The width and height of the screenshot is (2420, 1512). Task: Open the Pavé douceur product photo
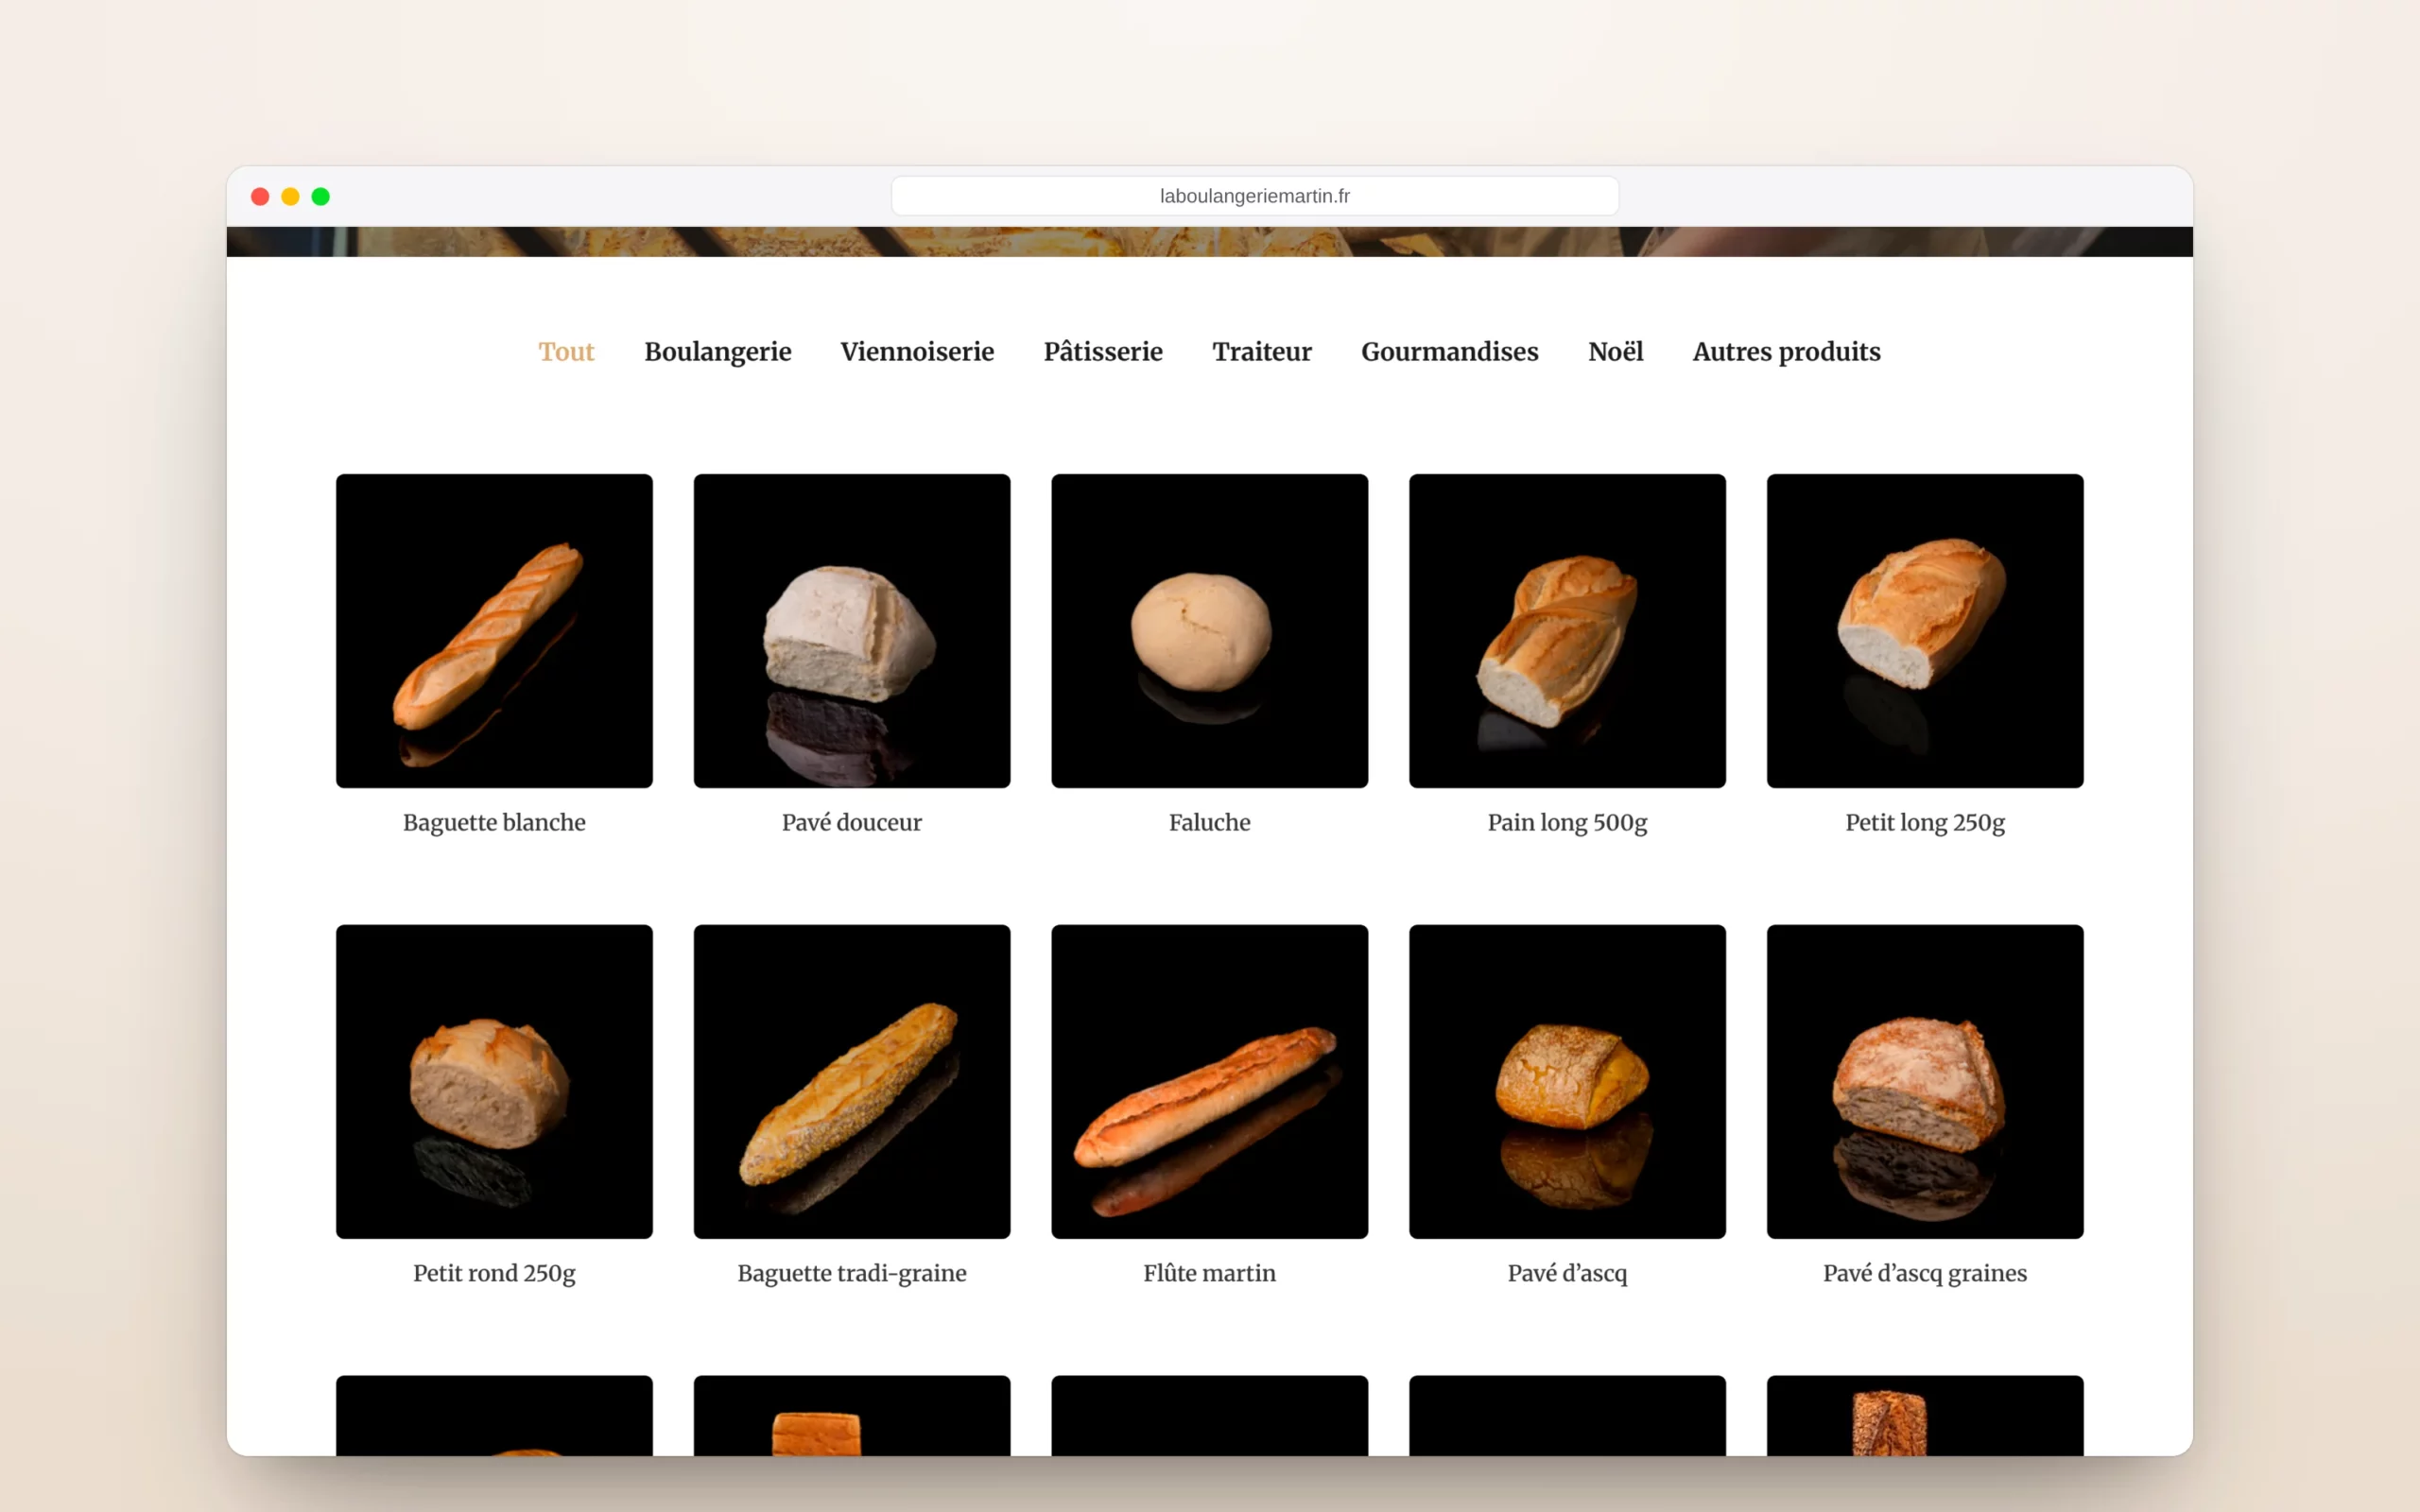852,631
